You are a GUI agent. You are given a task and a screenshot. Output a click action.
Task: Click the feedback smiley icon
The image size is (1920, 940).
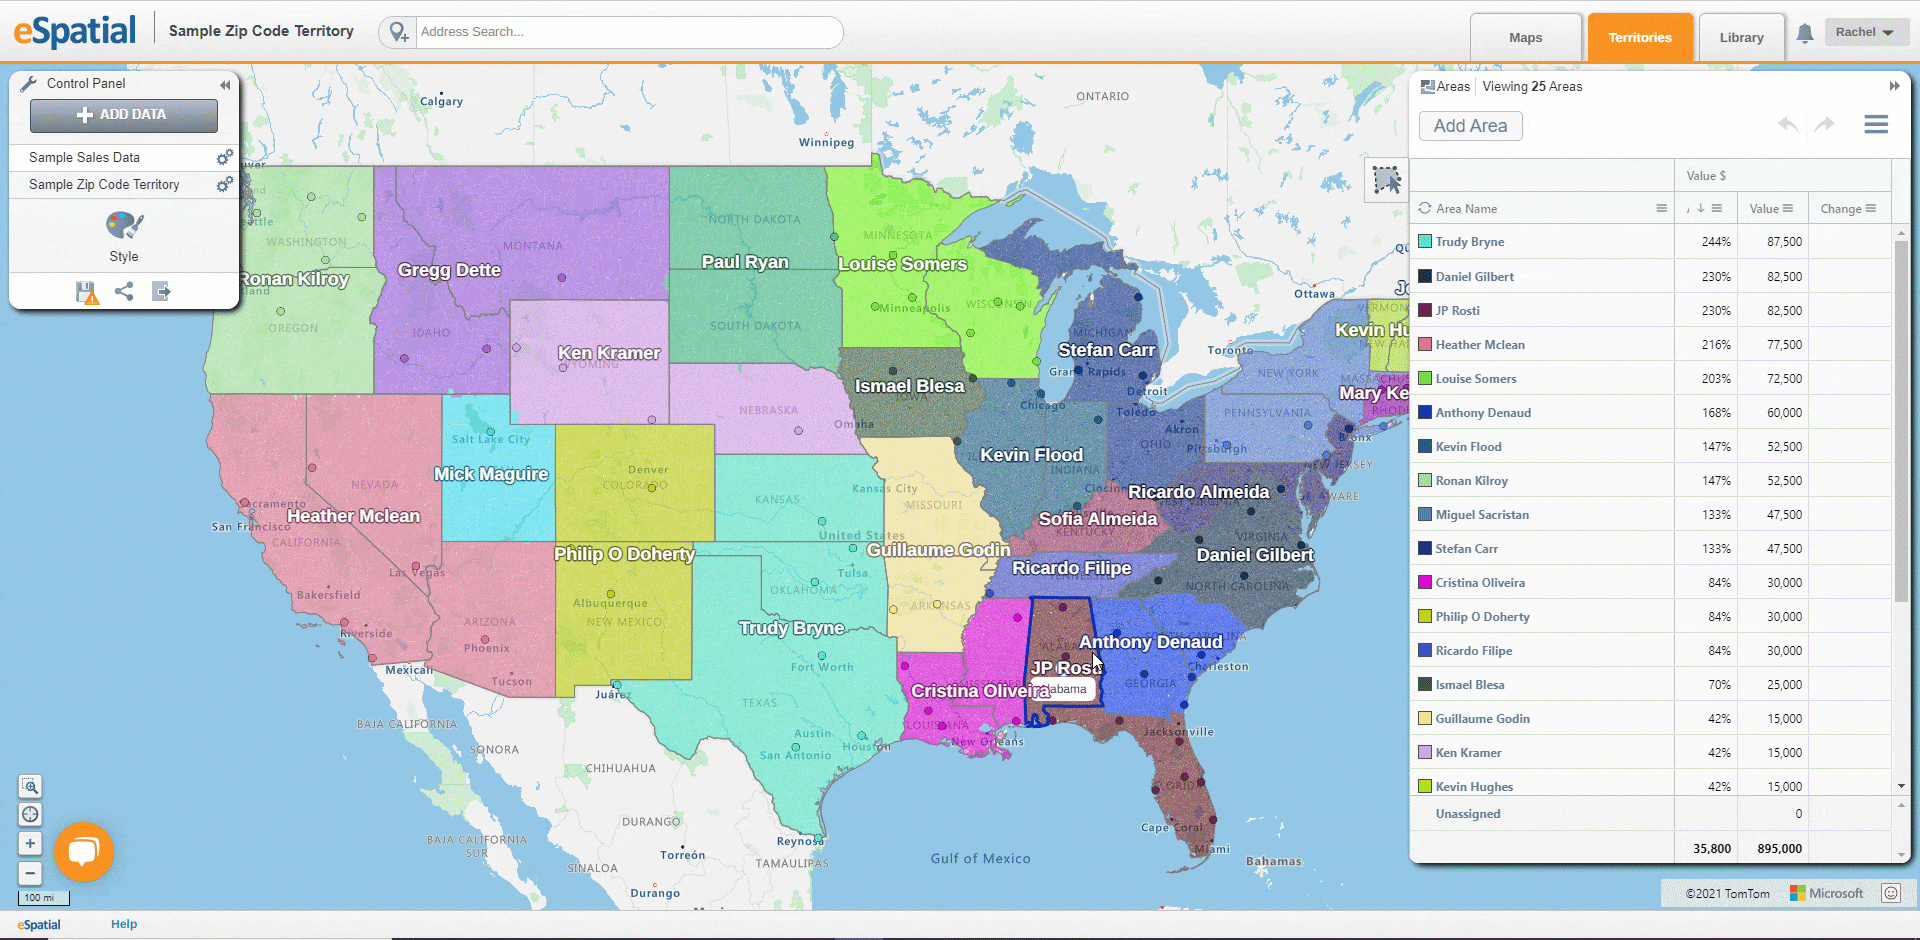1890,893
